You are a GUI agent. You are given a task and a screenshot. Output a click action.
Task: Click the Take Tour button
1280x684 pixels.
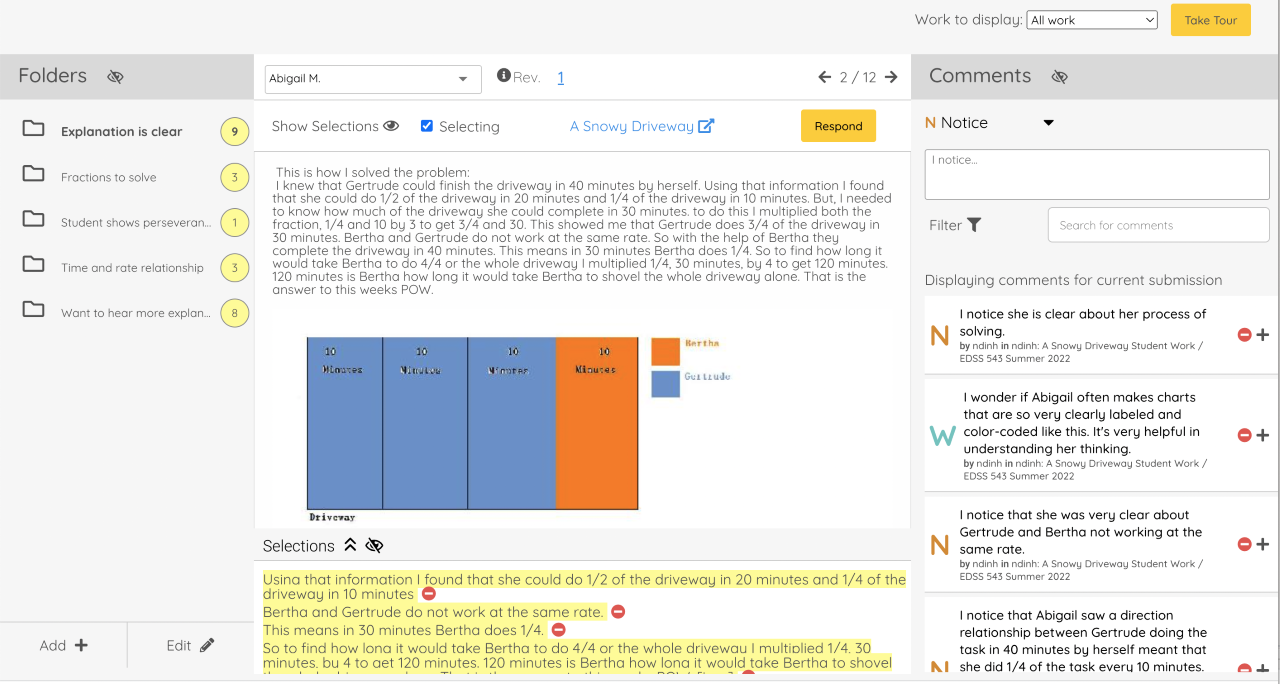tap(1210, 20)
